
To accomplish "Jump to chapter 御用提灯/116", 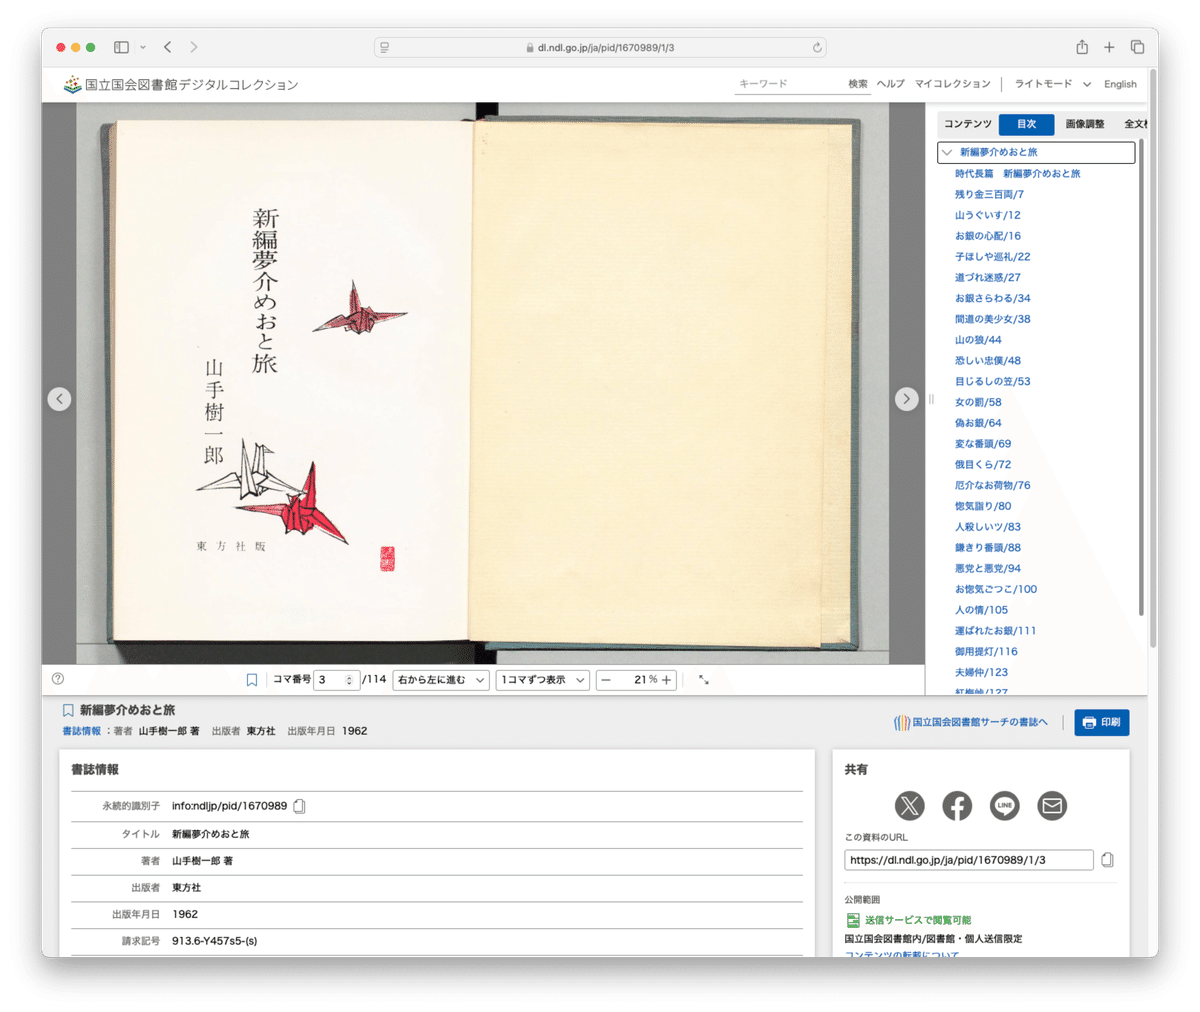I will pyautogui.click(x=986, y=651).
